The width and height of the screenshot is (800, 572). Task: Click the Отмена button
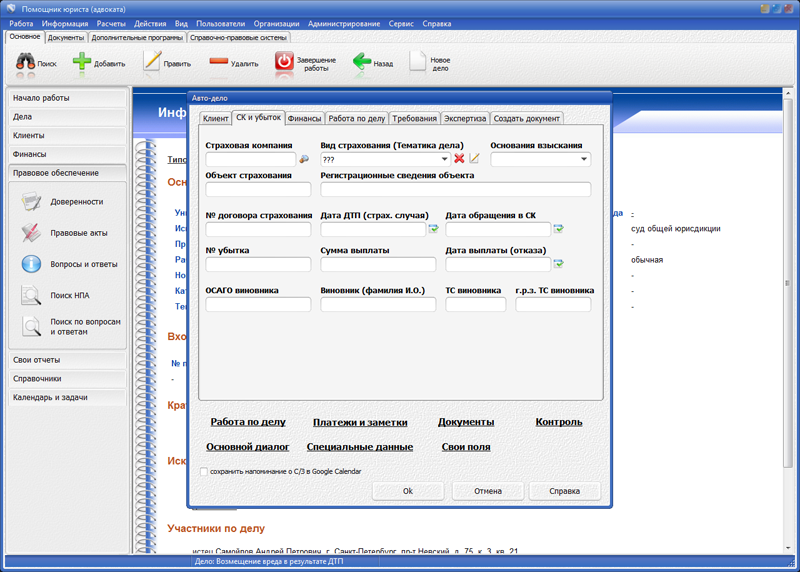click(488, 491)
